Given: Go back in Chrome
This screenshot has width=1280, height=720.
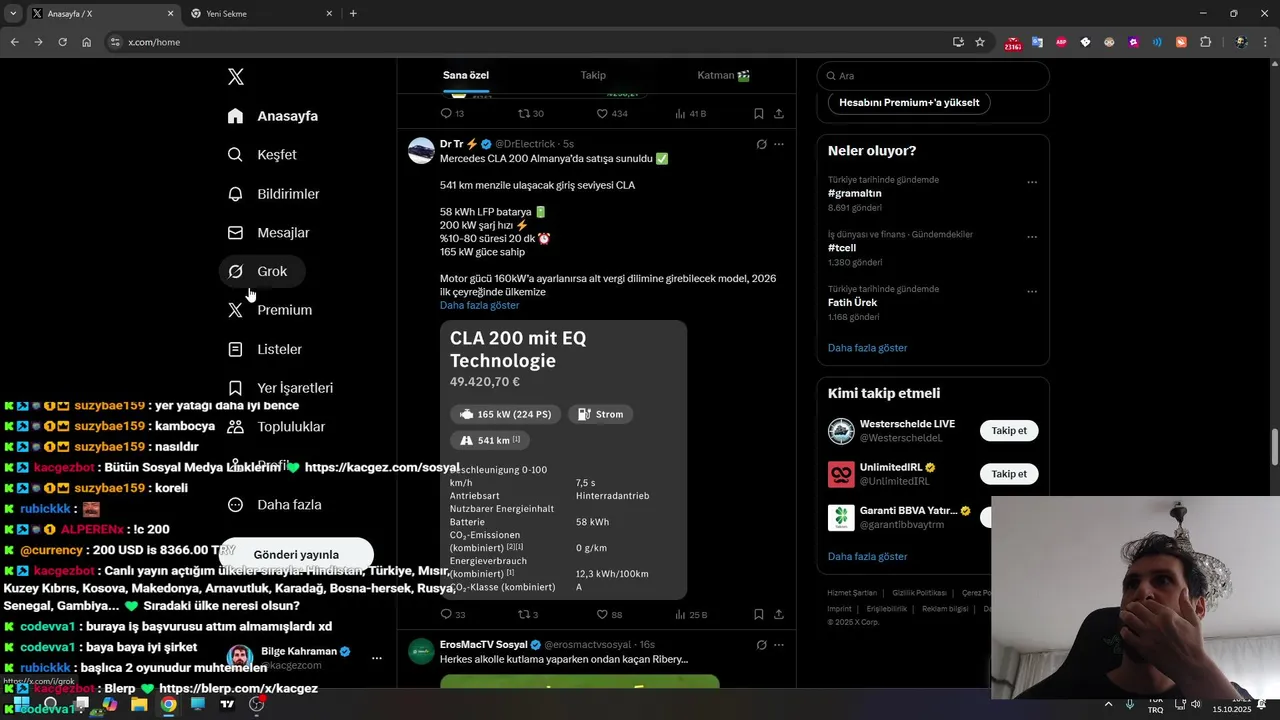Looking at the screenshot, I should (14, 42).
